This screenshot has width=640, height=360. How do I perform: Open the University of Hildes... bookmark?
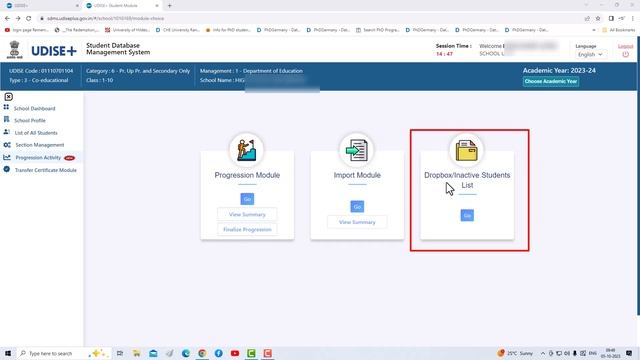(128, 30)
